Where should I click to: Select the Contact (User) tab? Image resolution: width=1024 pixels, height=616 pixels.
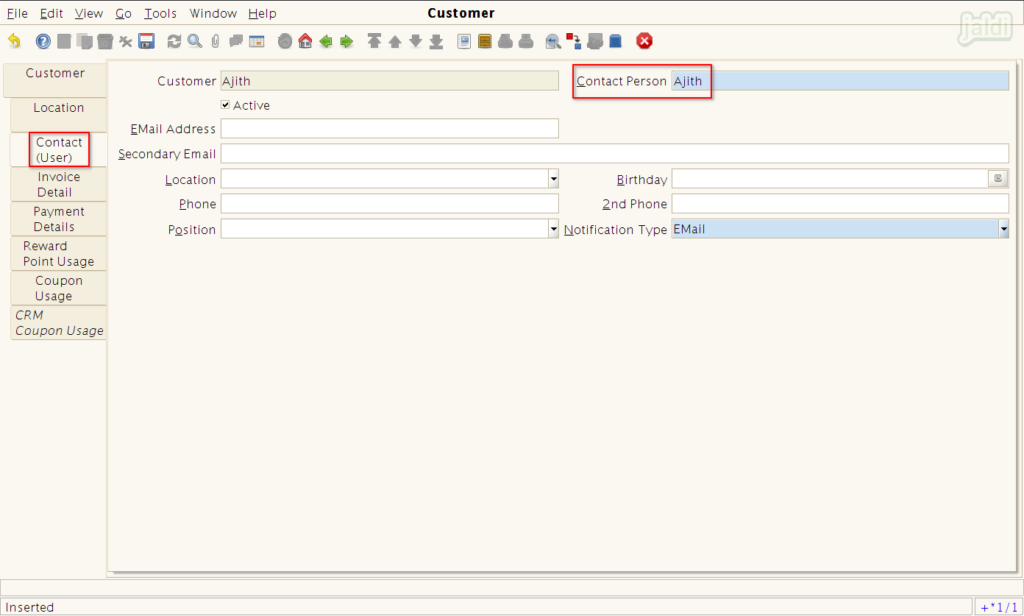coord(59,150)
